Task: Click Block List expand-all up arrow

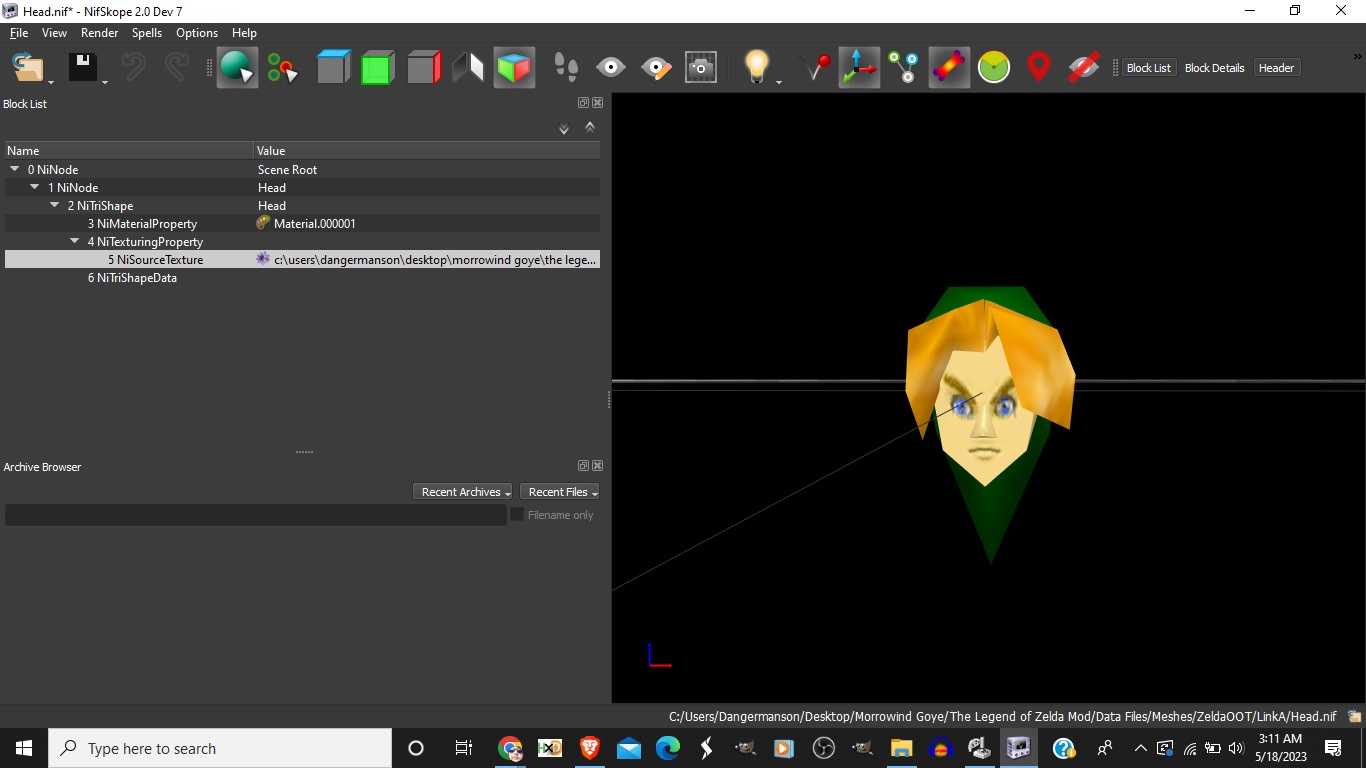Action: click(x=590, y=127)
